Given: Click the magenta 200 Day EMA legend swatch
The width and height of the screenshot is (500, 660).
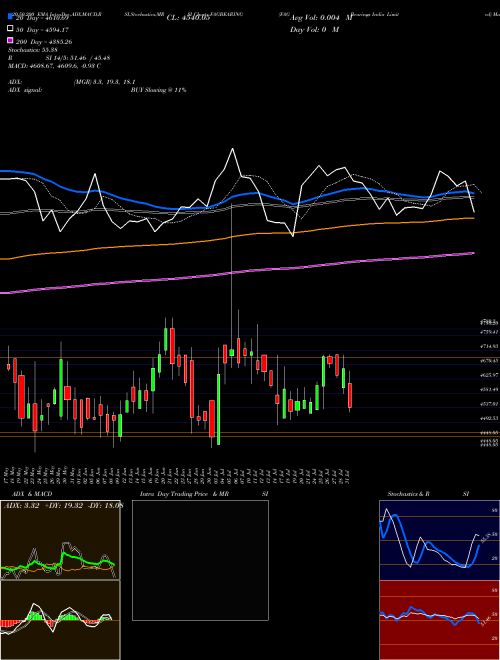Looking at the screenshot, I should click(10, 40).
